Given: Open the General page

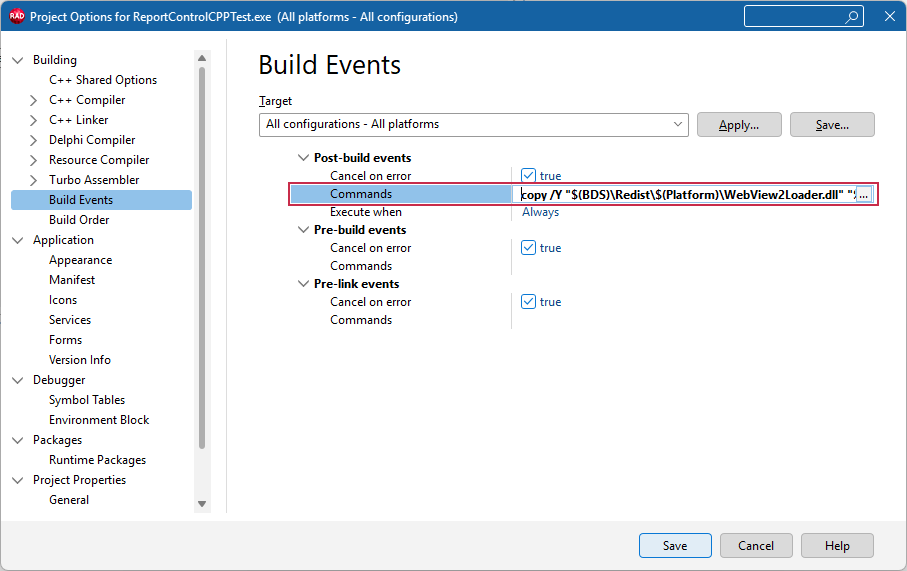Looking at the screenshot, I should (69, 500).
